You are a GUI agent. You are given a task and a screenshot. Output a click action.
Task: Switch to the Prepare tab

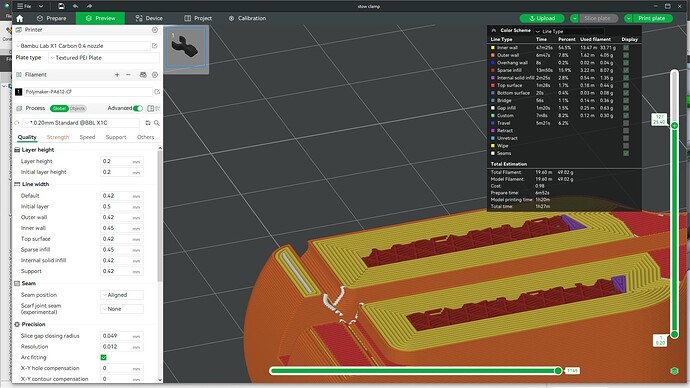(51, 18)
